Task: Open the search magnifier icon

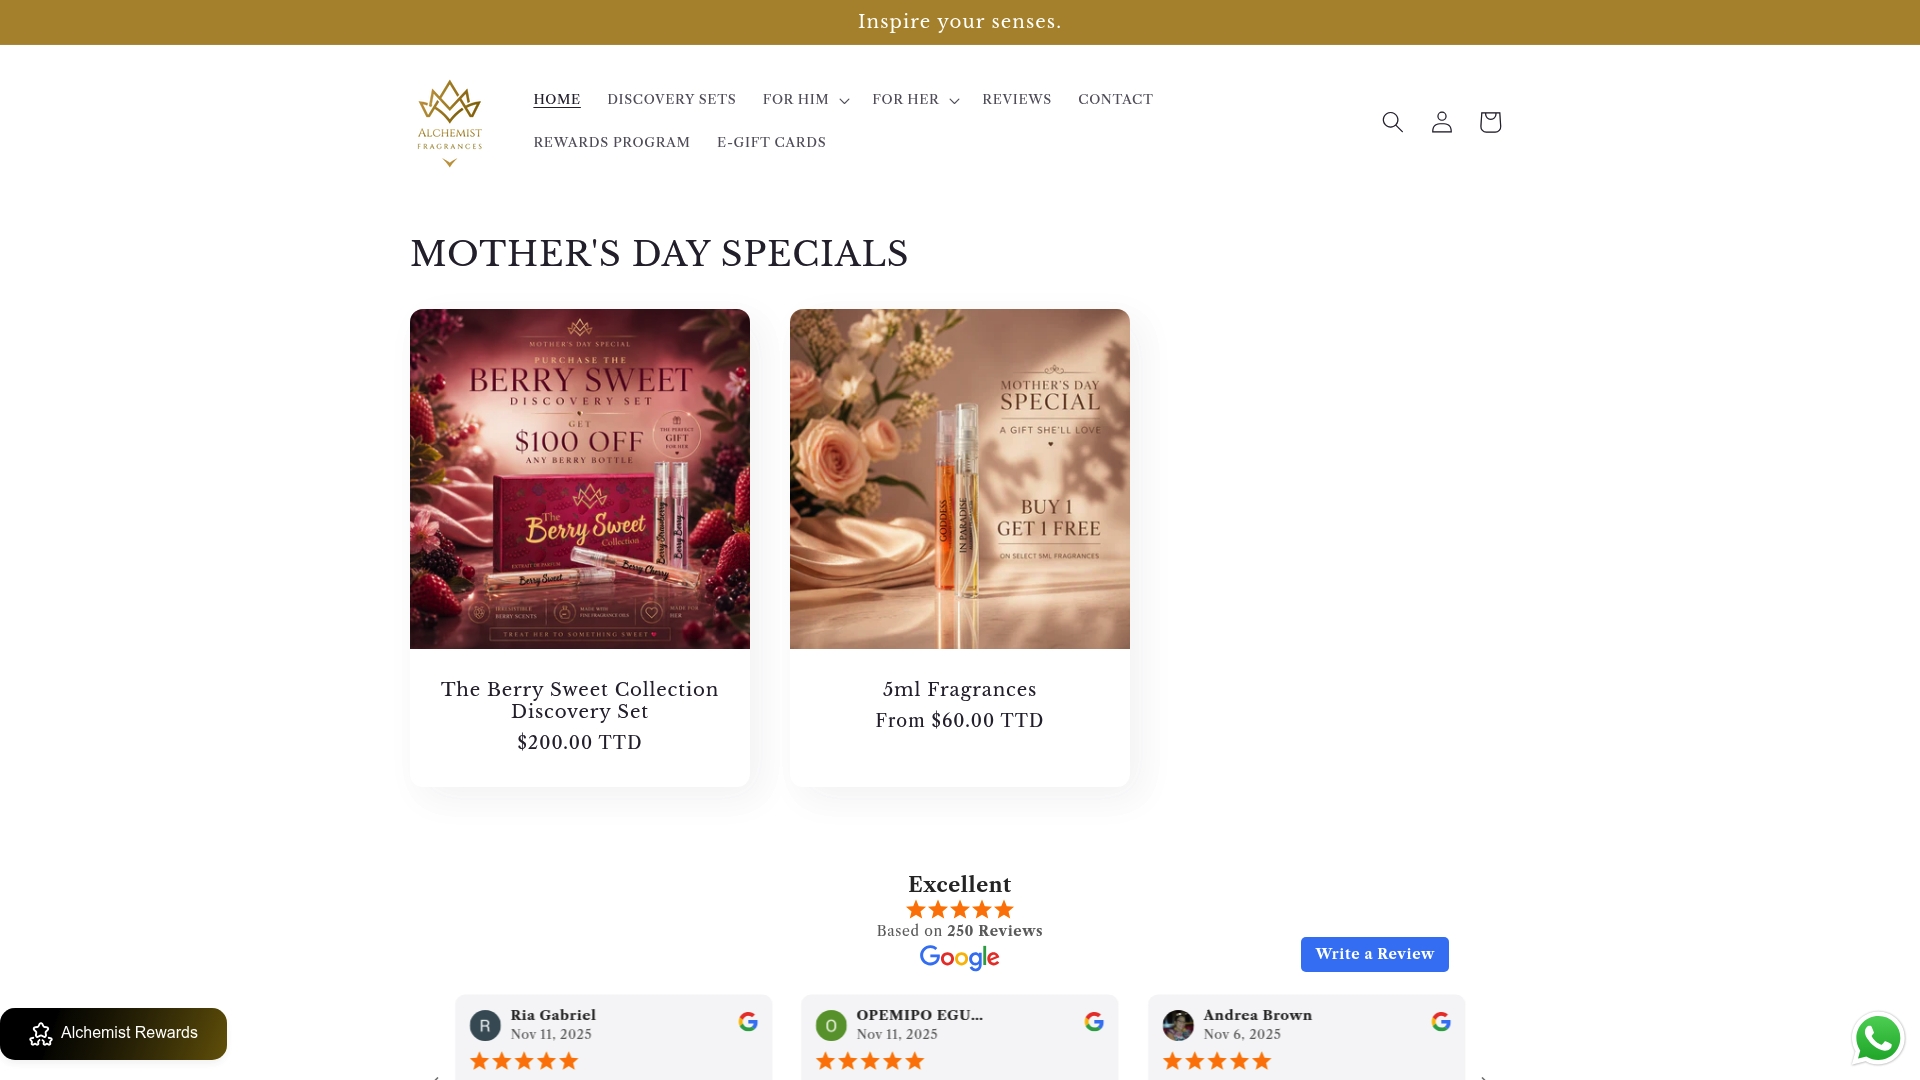Action: pyautogui.click(x=1392, y=122)
